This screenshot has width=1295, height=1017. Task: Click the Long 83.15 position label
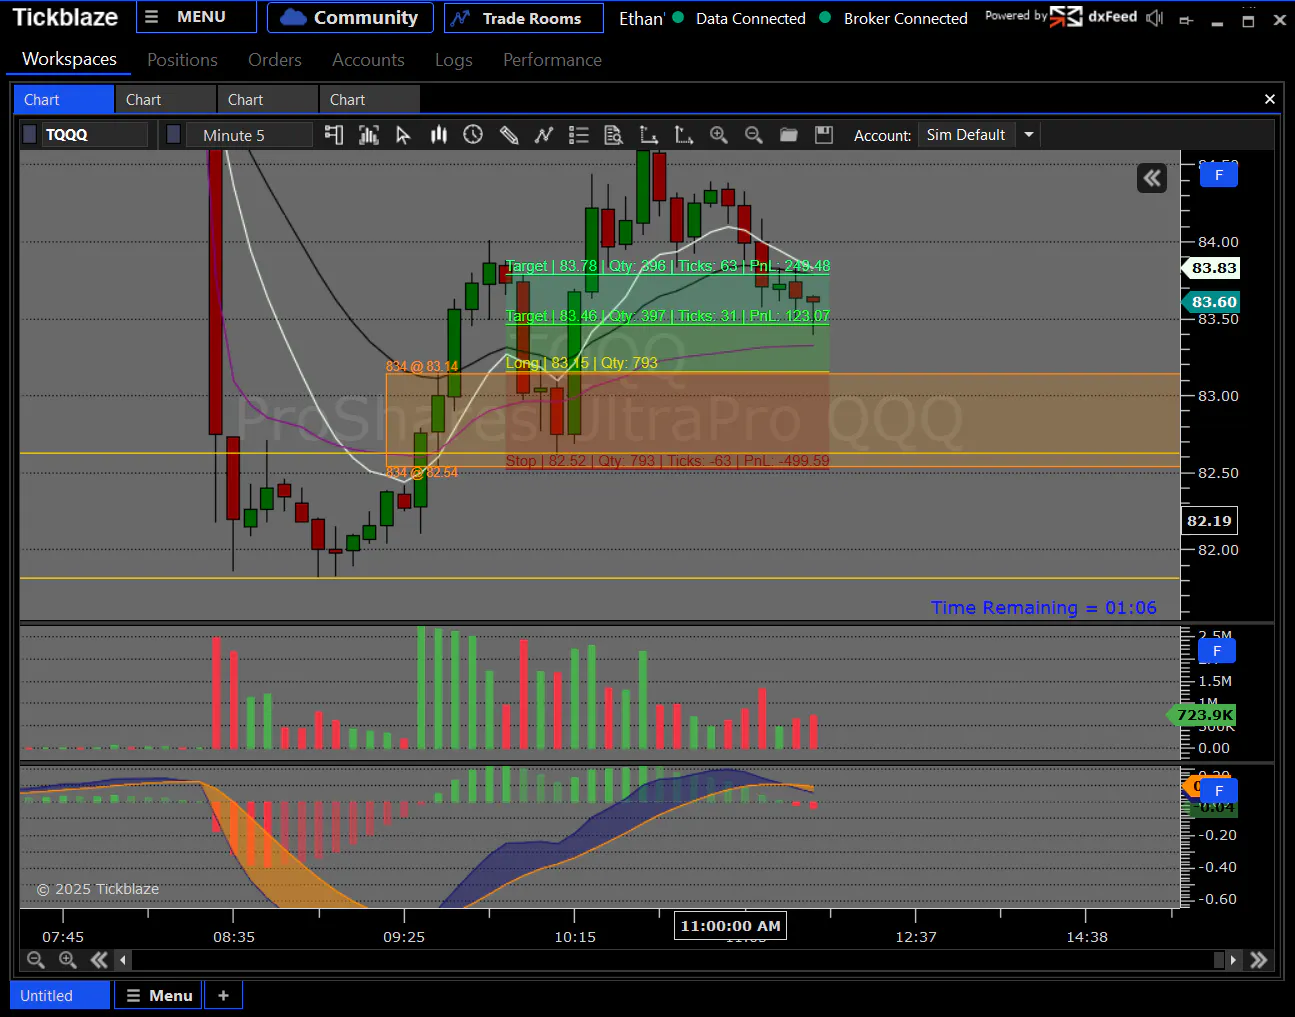(x=582, y=363)
